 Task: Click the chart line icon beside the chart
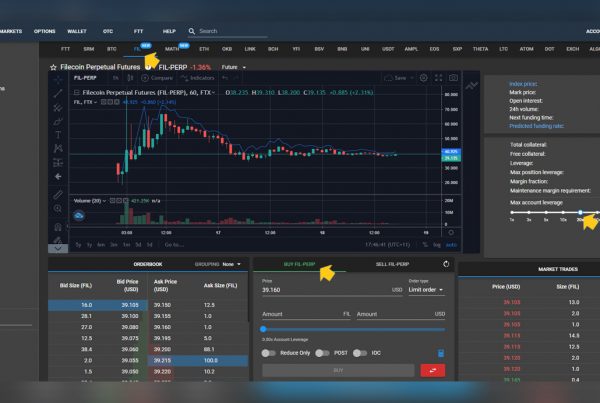point(471,86)
